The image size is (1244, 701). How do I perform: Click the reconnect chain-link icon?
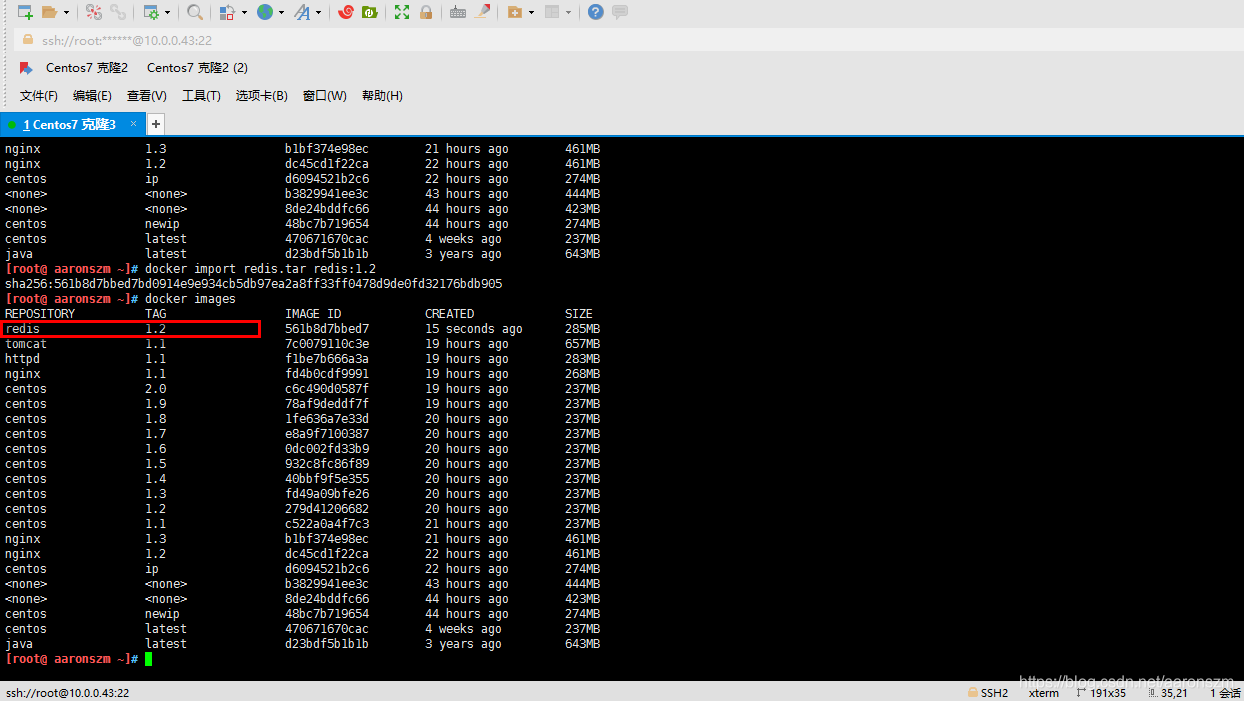[x=118, y=12]
